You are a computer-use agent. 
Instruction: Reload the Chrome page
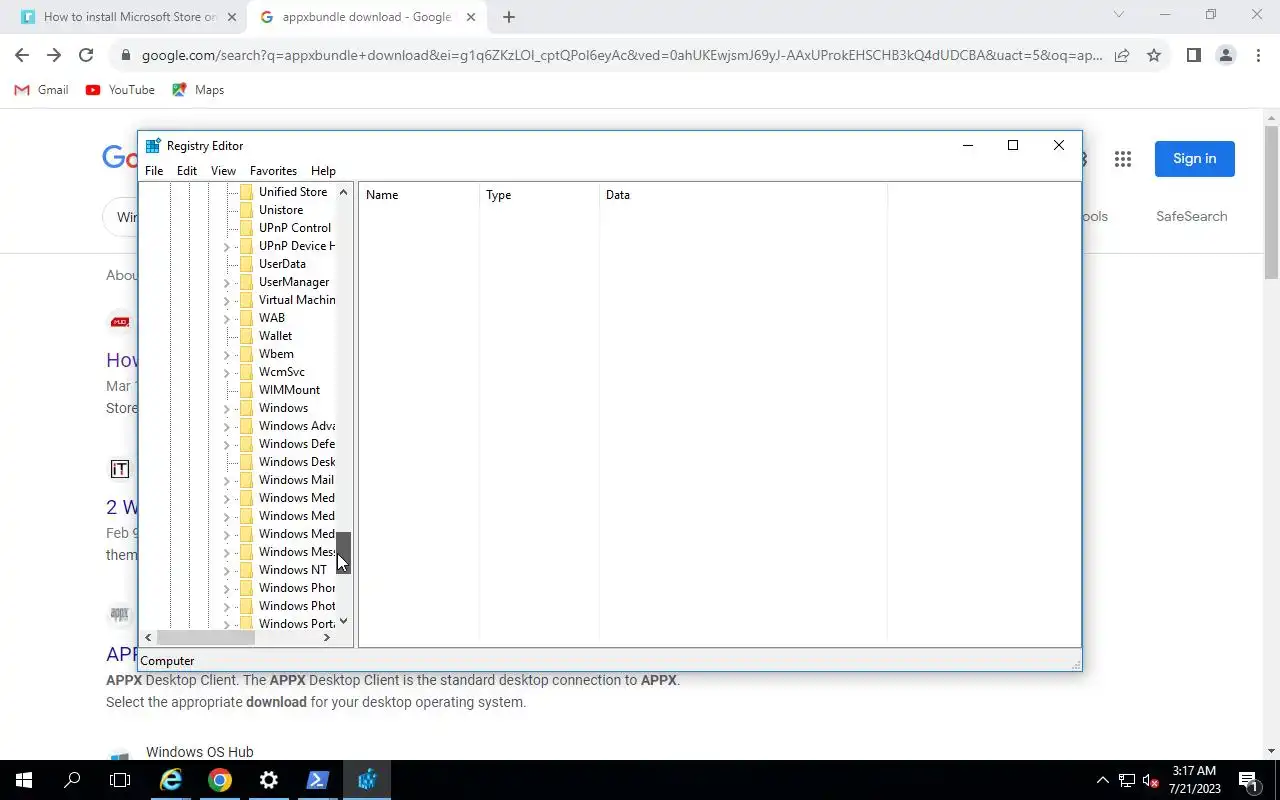(x=86, y=56)
